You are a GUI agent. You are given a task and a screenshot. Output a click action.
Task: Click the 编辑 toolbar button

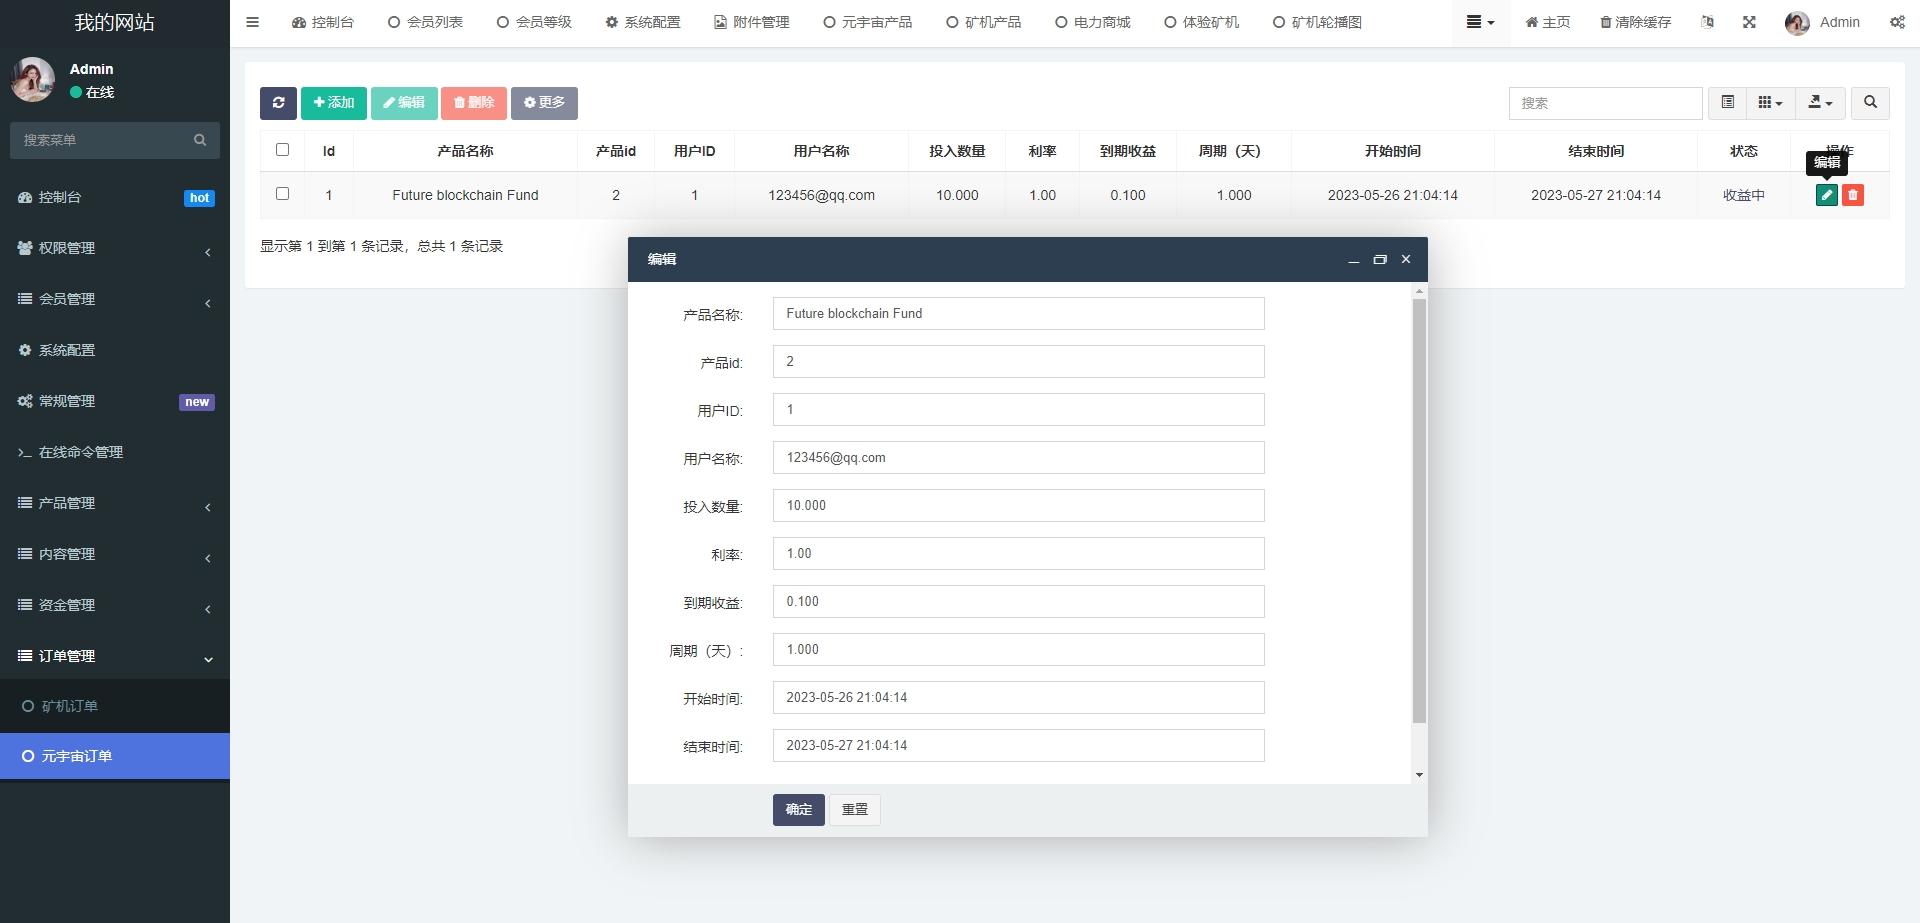(x=404, y=103)
